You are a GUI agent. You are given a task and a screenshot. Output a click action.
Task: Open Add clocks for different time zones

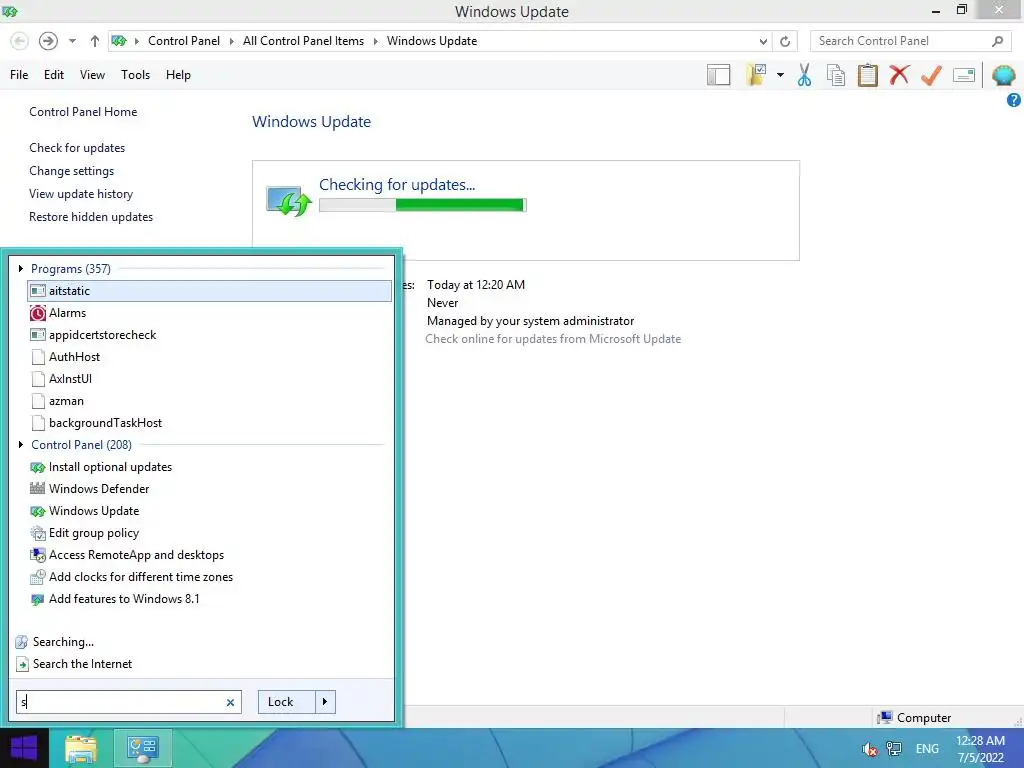[209, 577]
